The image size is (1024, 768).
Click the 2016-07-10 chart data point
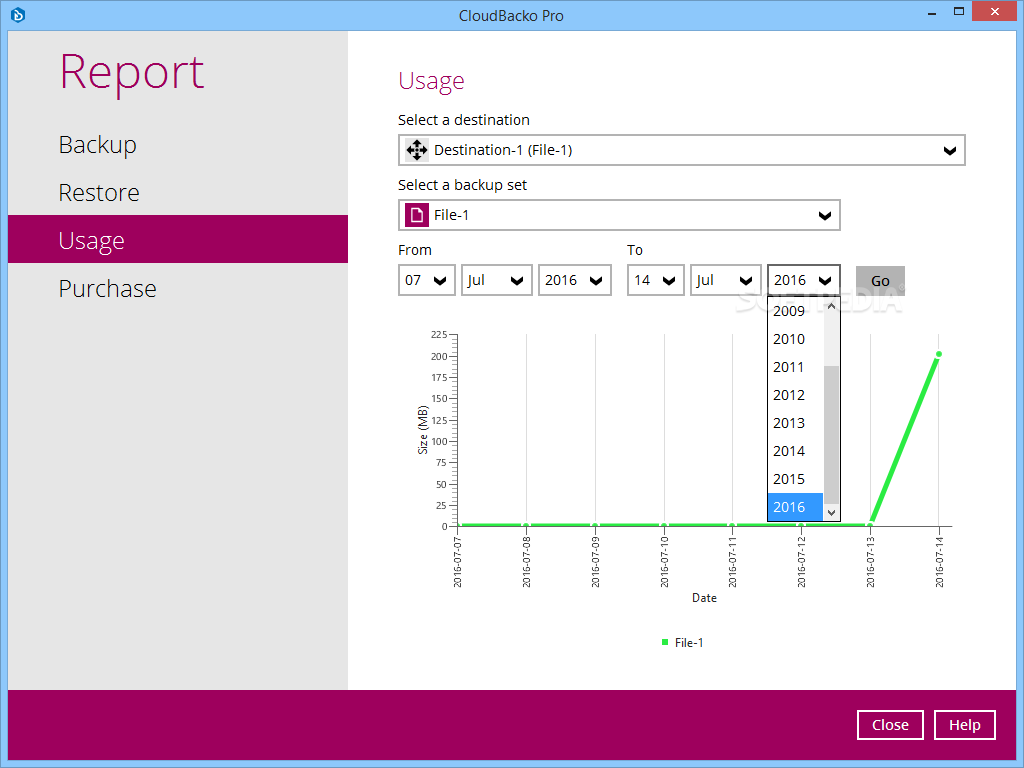664,525
